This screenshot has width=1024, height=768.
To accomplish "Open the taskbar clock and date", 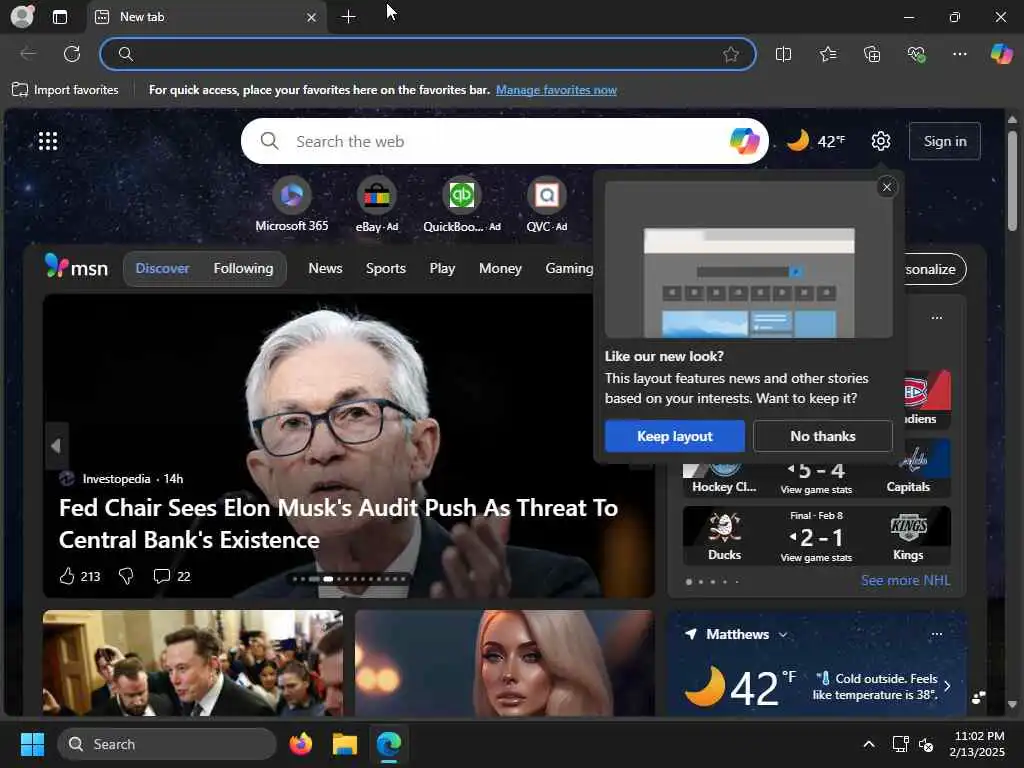I will click(x=978, y=744).
